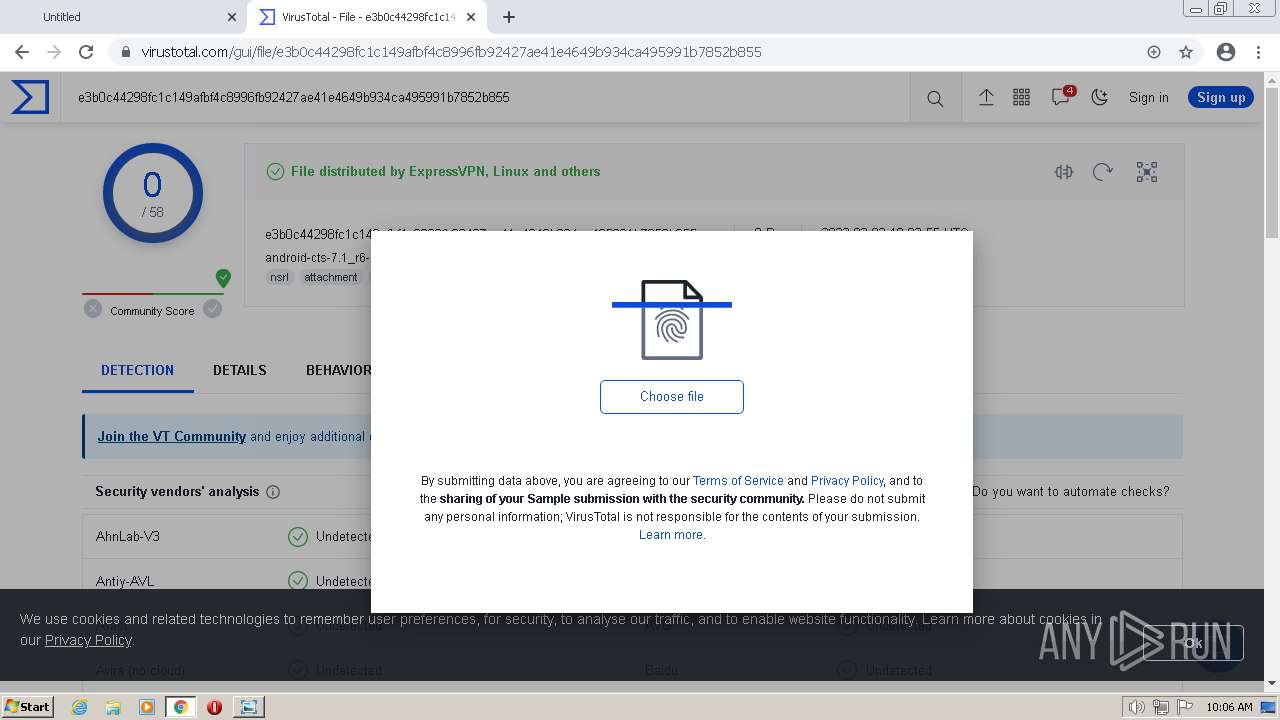
Task: Open the Terms of Service link
Action: 738,480
